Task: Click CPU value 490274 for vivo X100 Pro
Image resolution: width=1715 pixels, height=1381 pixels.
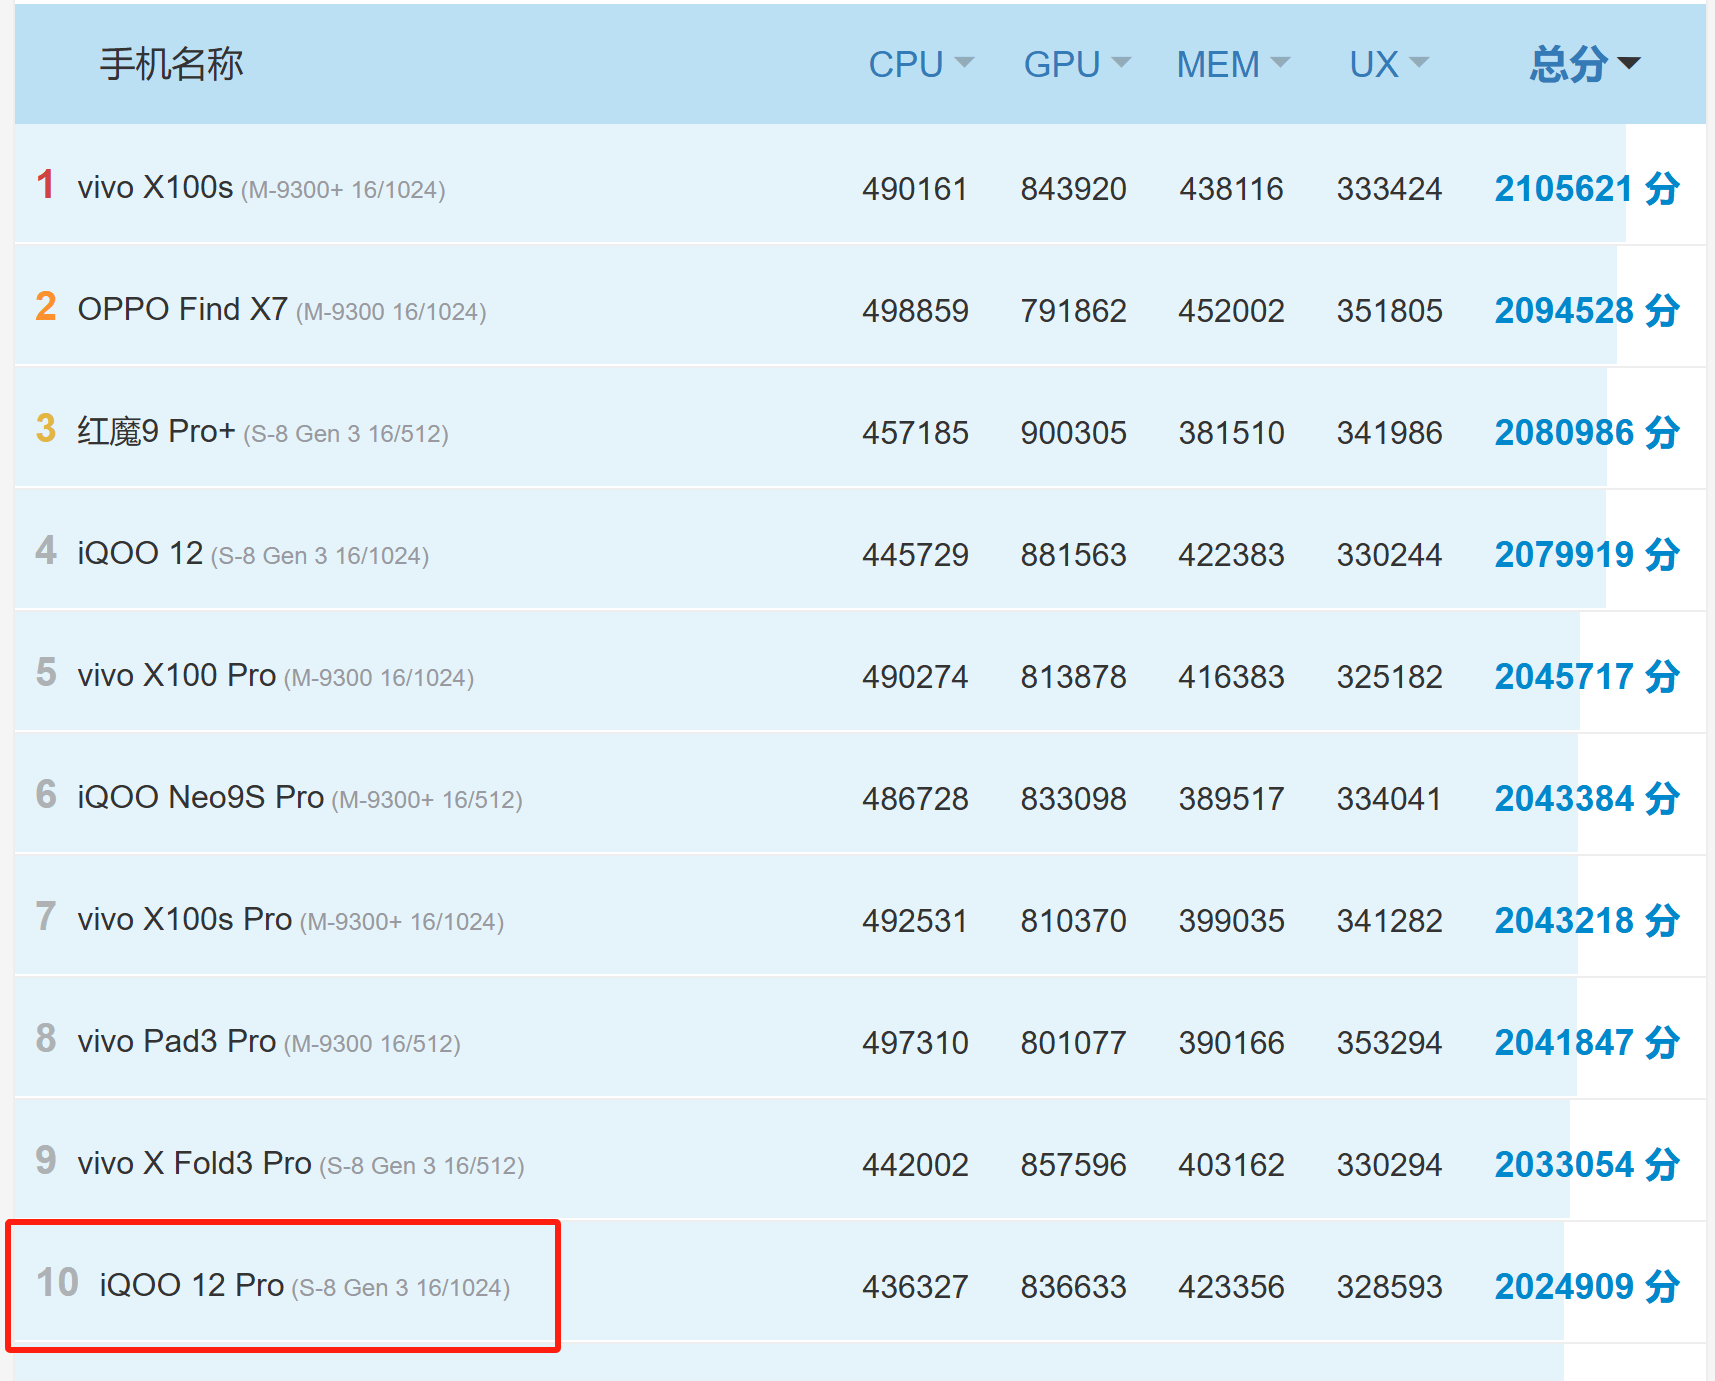Action: tap(915, 677)
